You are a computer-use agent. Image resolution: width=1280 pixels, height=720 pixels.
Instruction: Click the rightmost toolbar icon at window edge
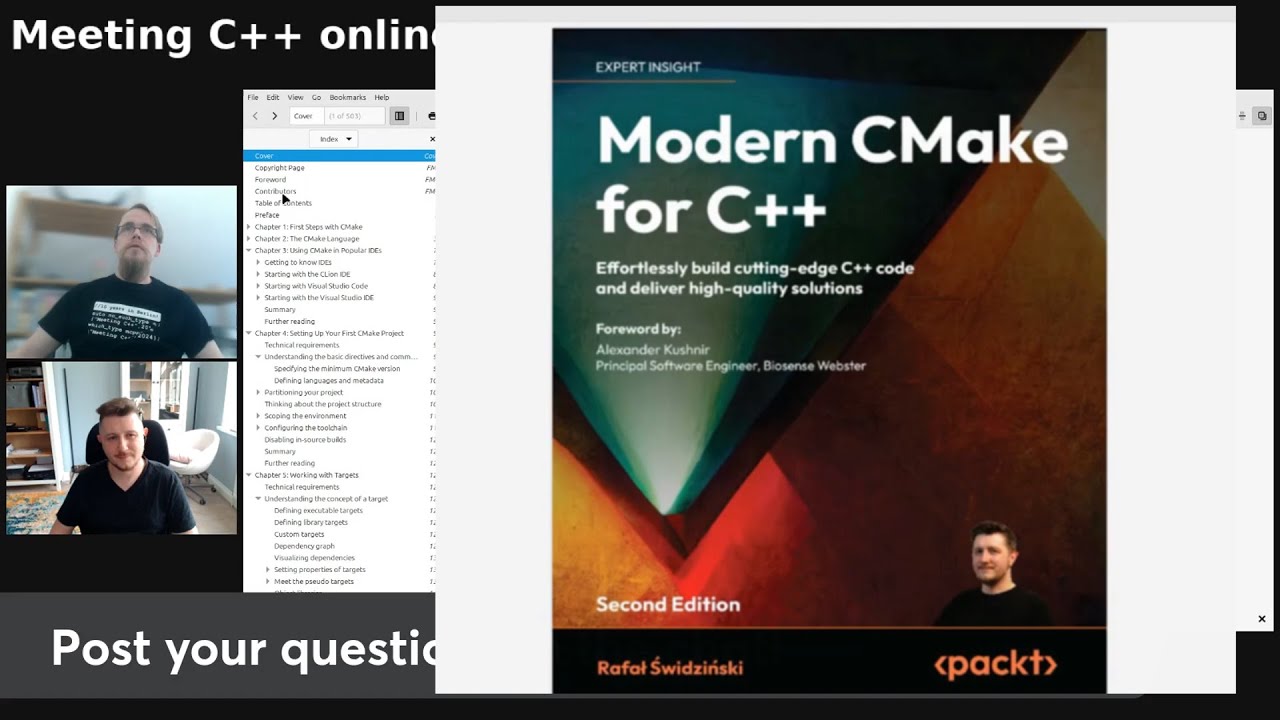coord(1262,116)
